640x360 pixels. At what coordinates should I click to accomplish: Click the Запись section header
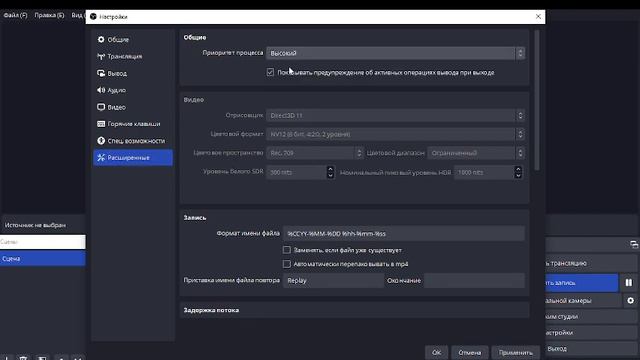pos(195,218)
